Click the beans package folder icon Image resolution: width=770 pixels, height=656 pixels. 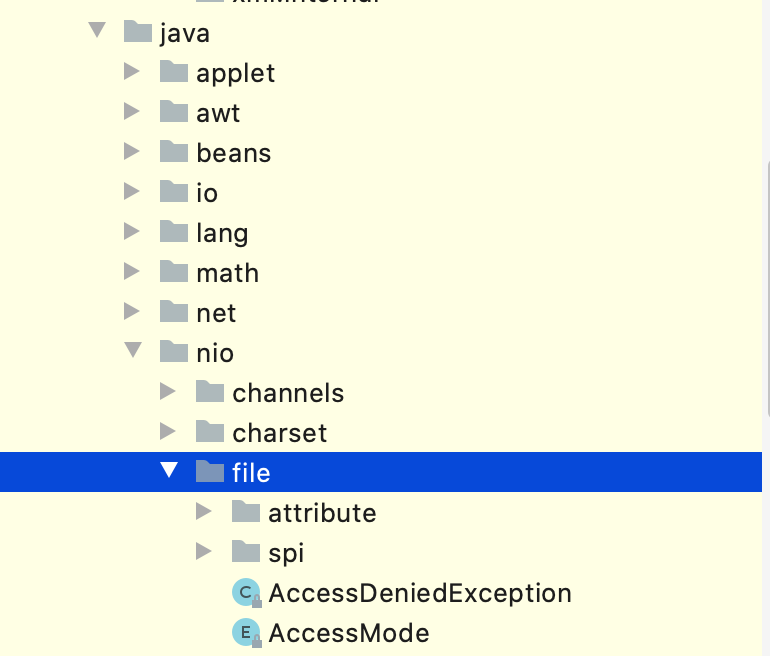pyautogui.click(x=174, y=152)
